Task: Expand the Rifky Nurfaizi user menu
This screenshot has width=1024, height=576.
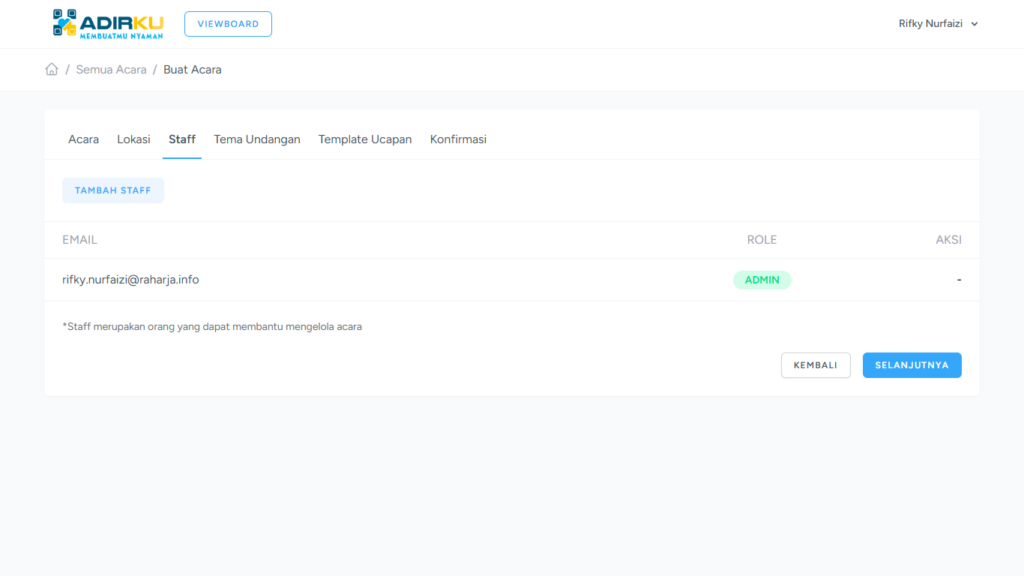Action: coord(937,24)
